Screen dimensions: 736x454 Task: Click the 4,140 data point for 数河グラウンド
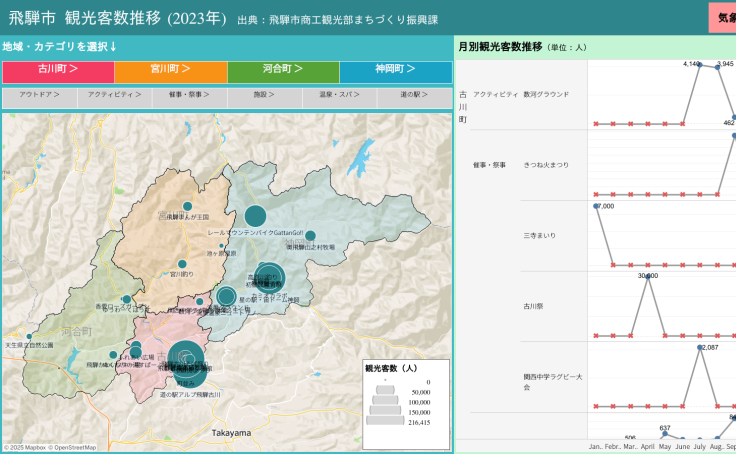tap(700, 65)
